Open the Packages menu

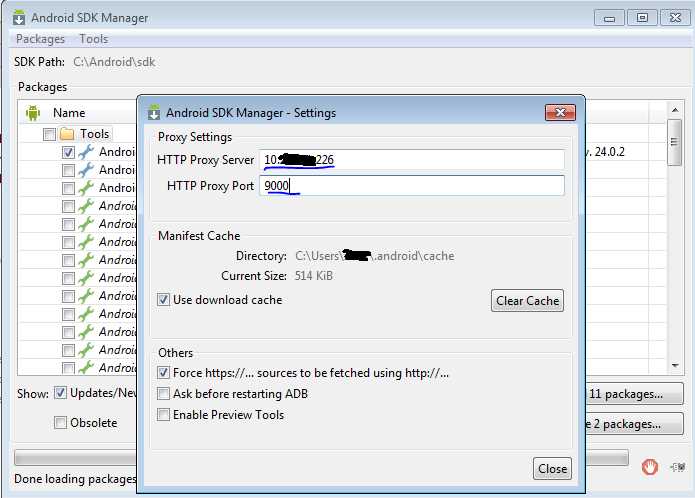[40, 39]
